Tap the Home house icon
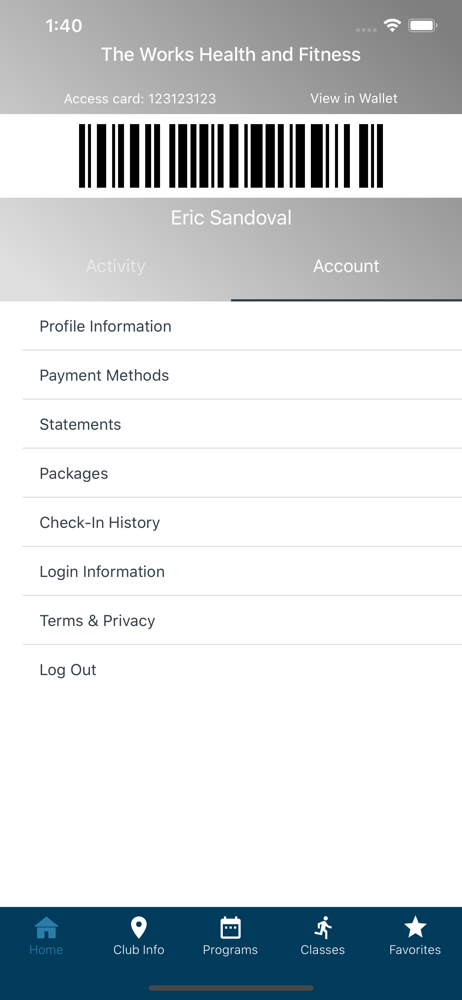462x1000 pixels. click(46, 927)
